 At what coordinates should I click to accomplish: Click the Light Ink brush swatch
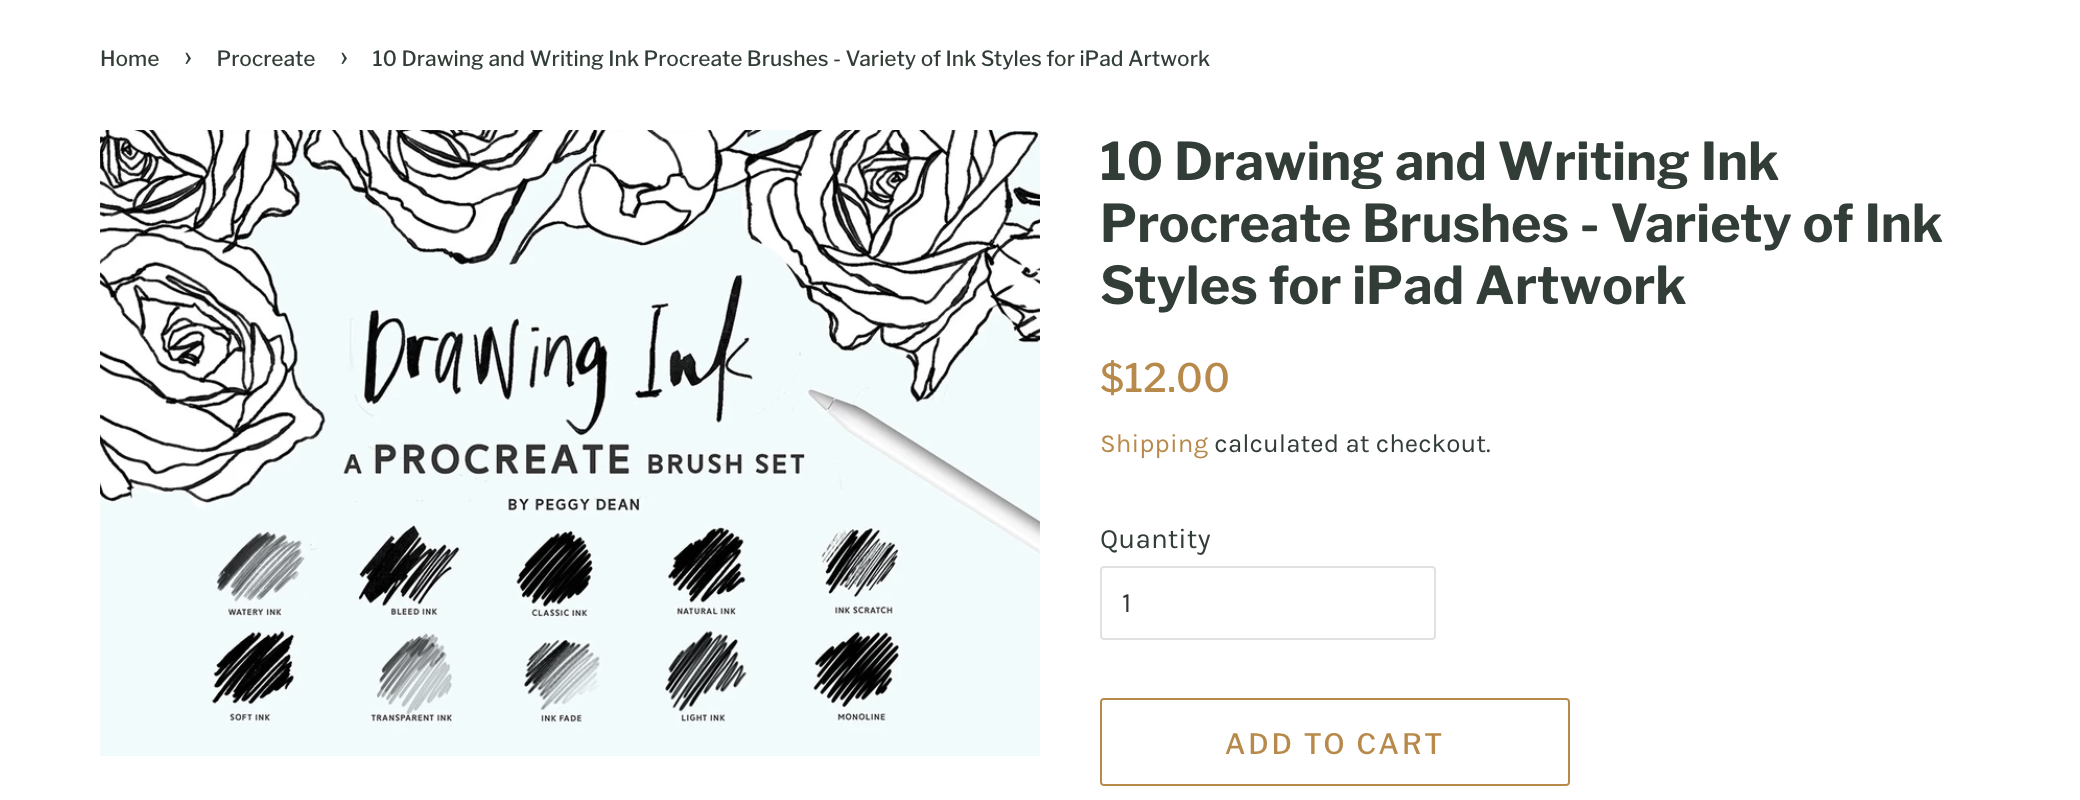pyautogui.click(x=705, y=670)
